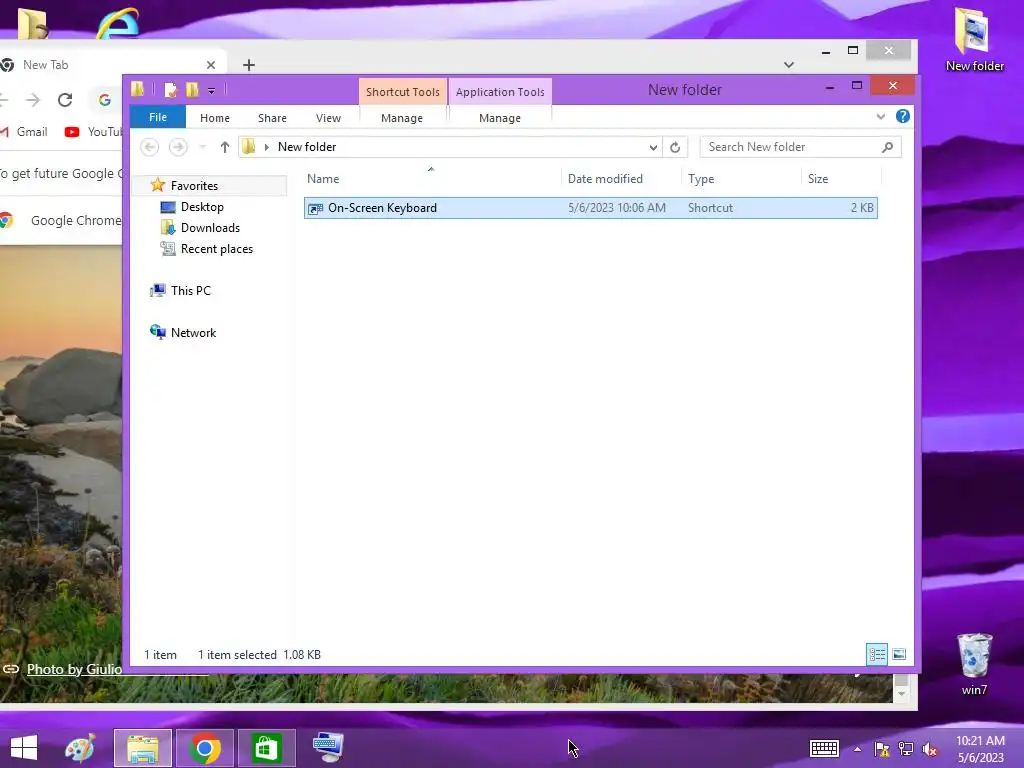Viewport: 1024px width, 768px height.
Task: Open Gmail bookmark in Chrome
Action: pyautogui.click(x=25, y=132)
